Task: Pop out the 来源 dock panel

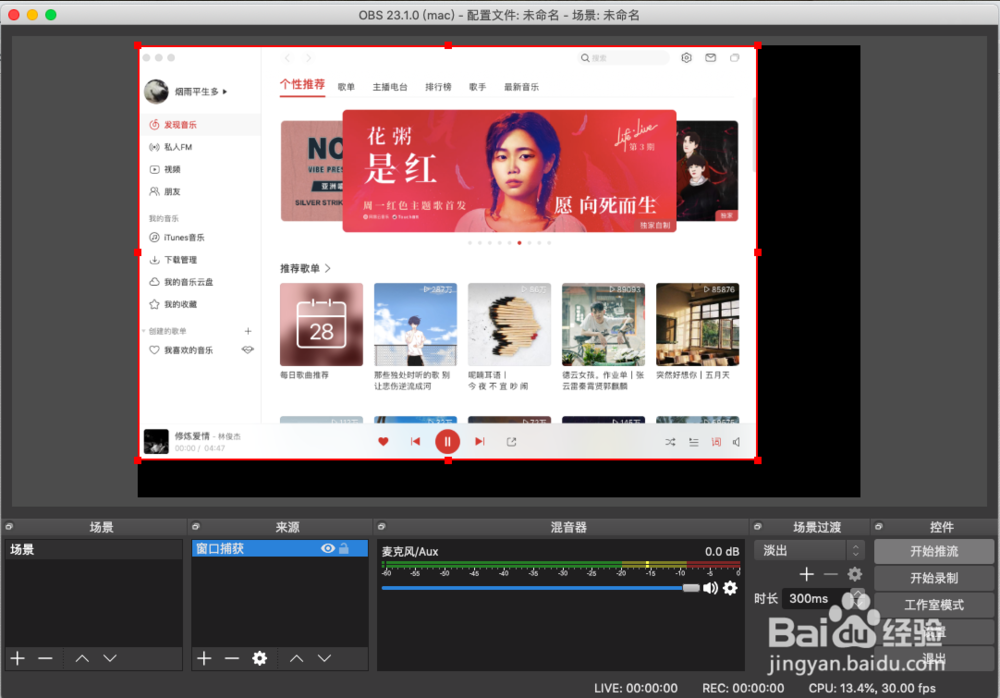Action: click(196, 526)
